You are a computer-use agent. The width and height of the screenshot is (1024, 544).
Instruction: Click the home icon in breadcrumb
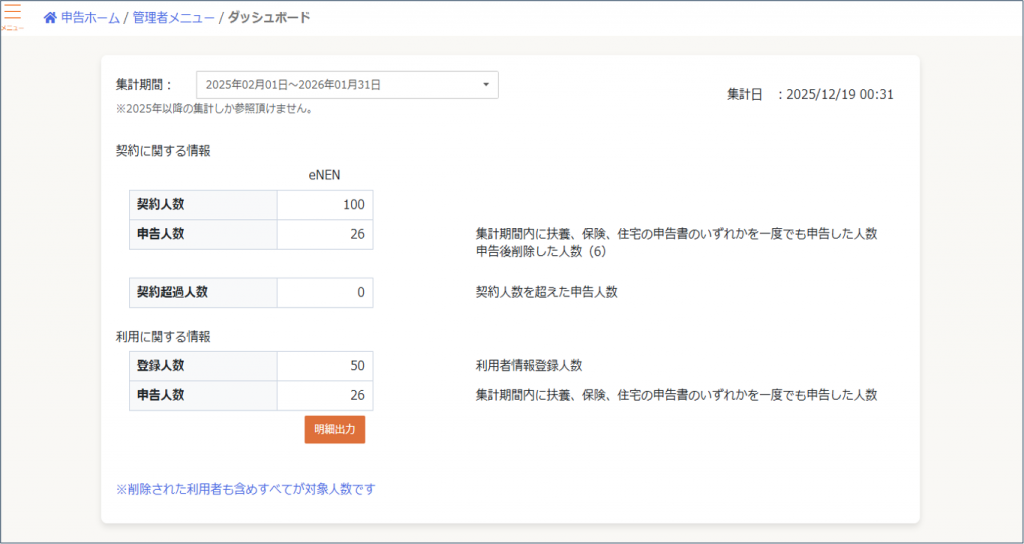coord(50,18)
